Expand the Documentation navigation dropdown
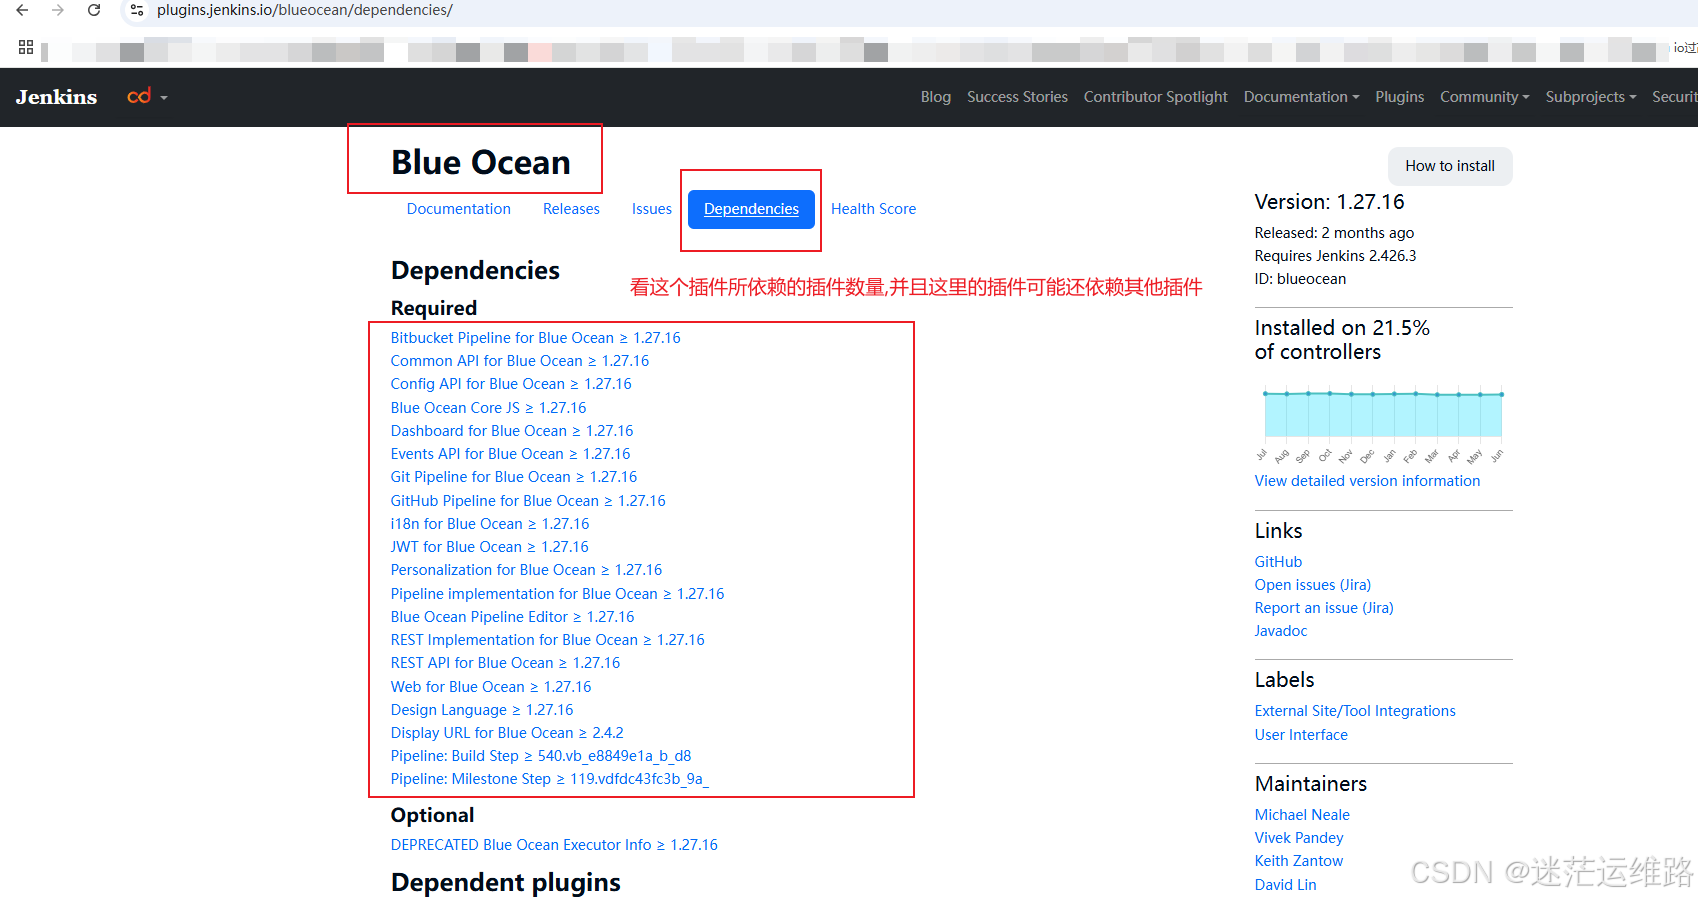Viewport: 1698px width, 902px height. point(1301,97)
